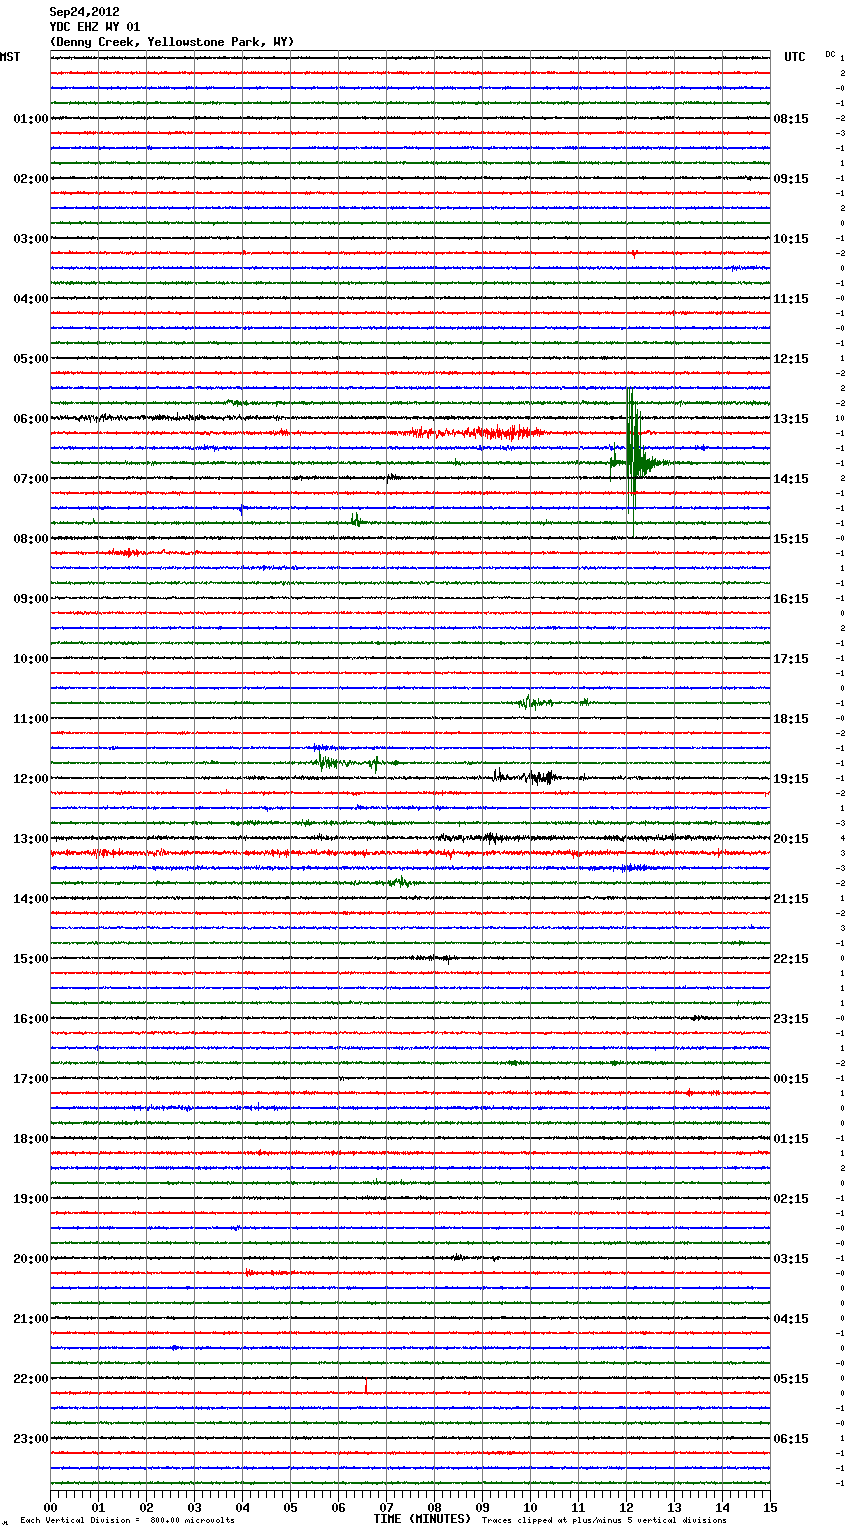Select the 06:00 MST row label
This screenshot has width=850, height=1534.
(31, 419)
